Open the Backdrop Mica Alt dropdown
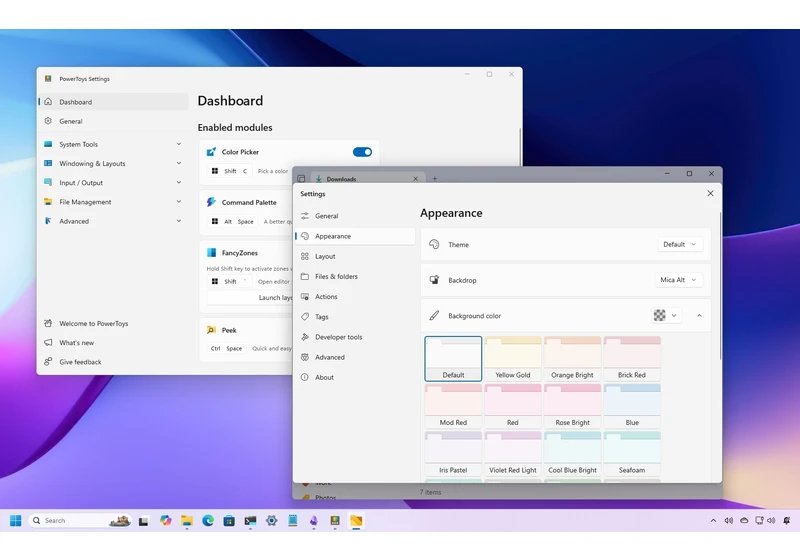This screenshot has width=800, height=560. [x=679, y=280]
